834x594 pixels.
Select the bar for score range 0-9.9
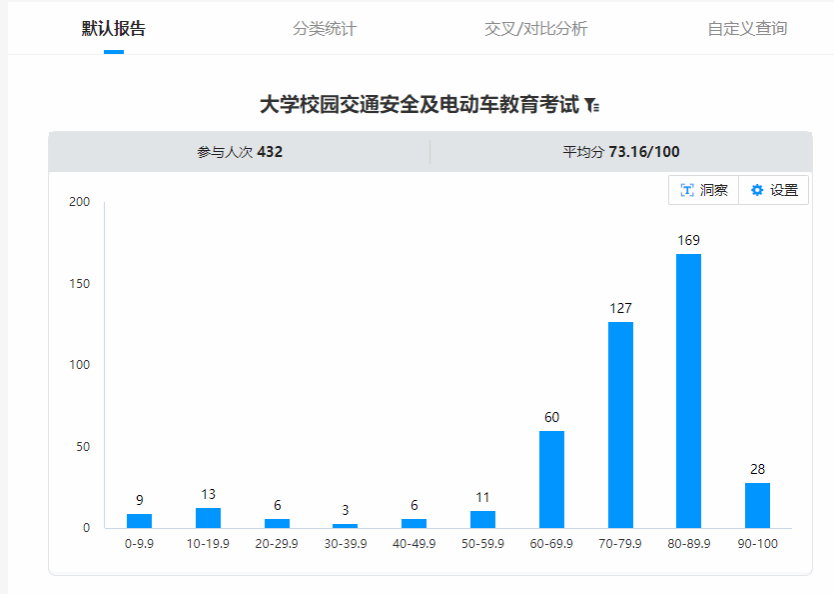(x=139, y=521)
